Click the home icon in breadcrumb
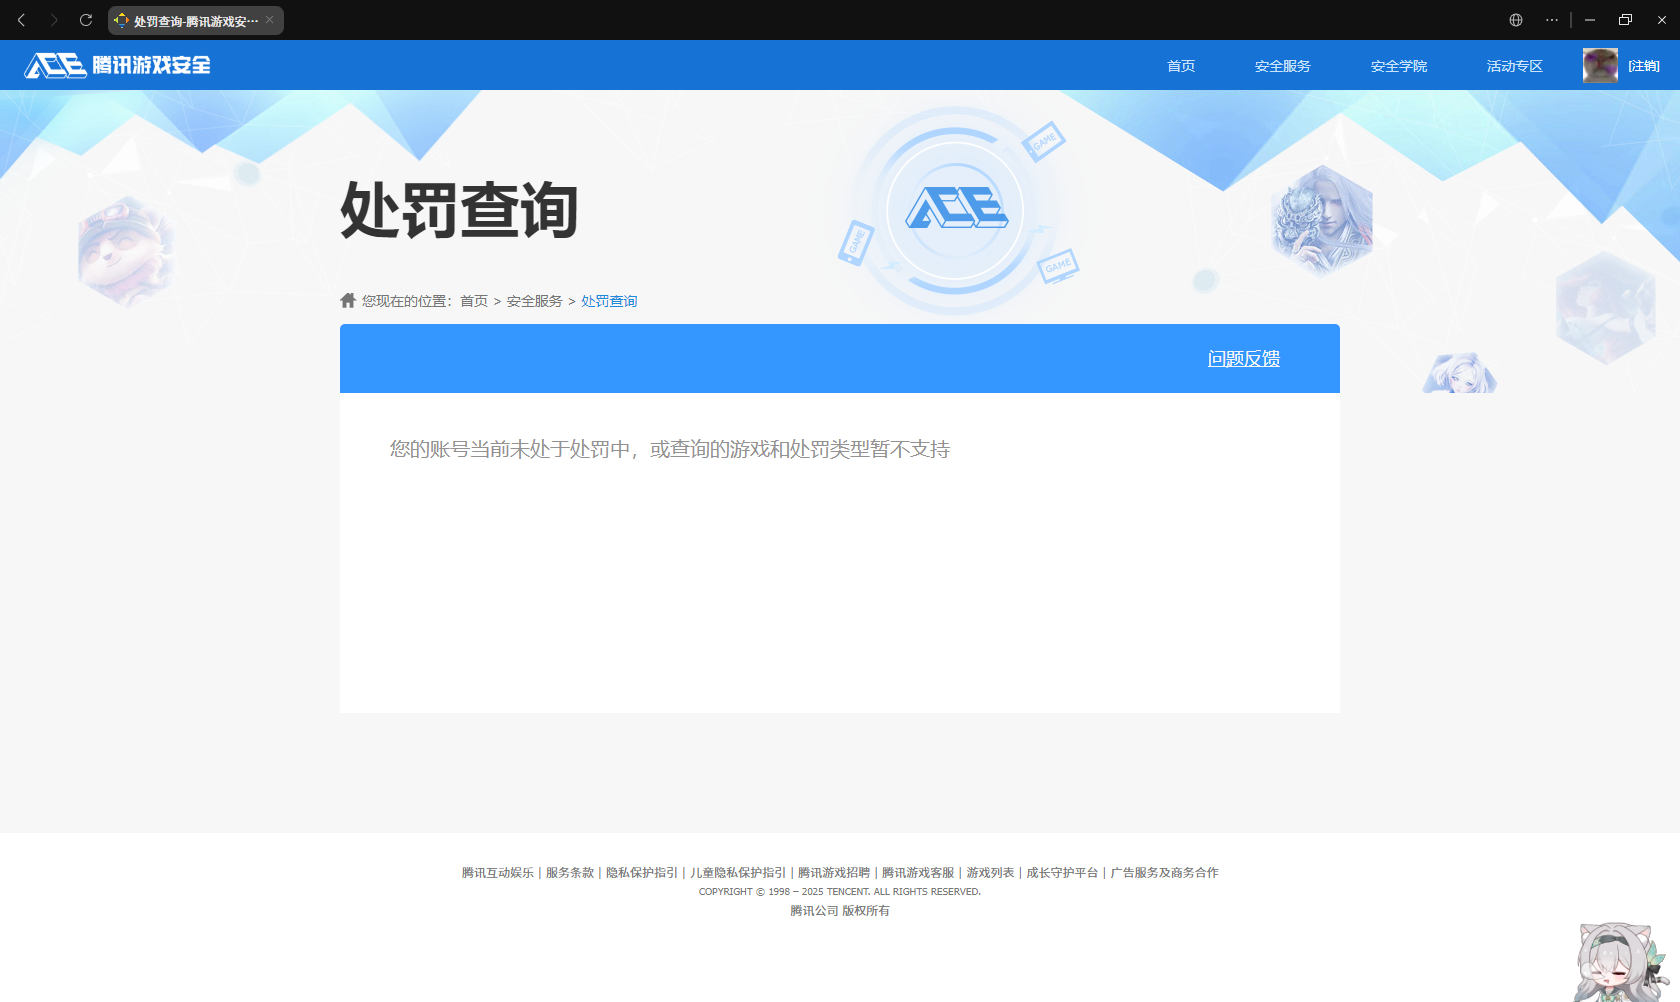 pos(348,300)
